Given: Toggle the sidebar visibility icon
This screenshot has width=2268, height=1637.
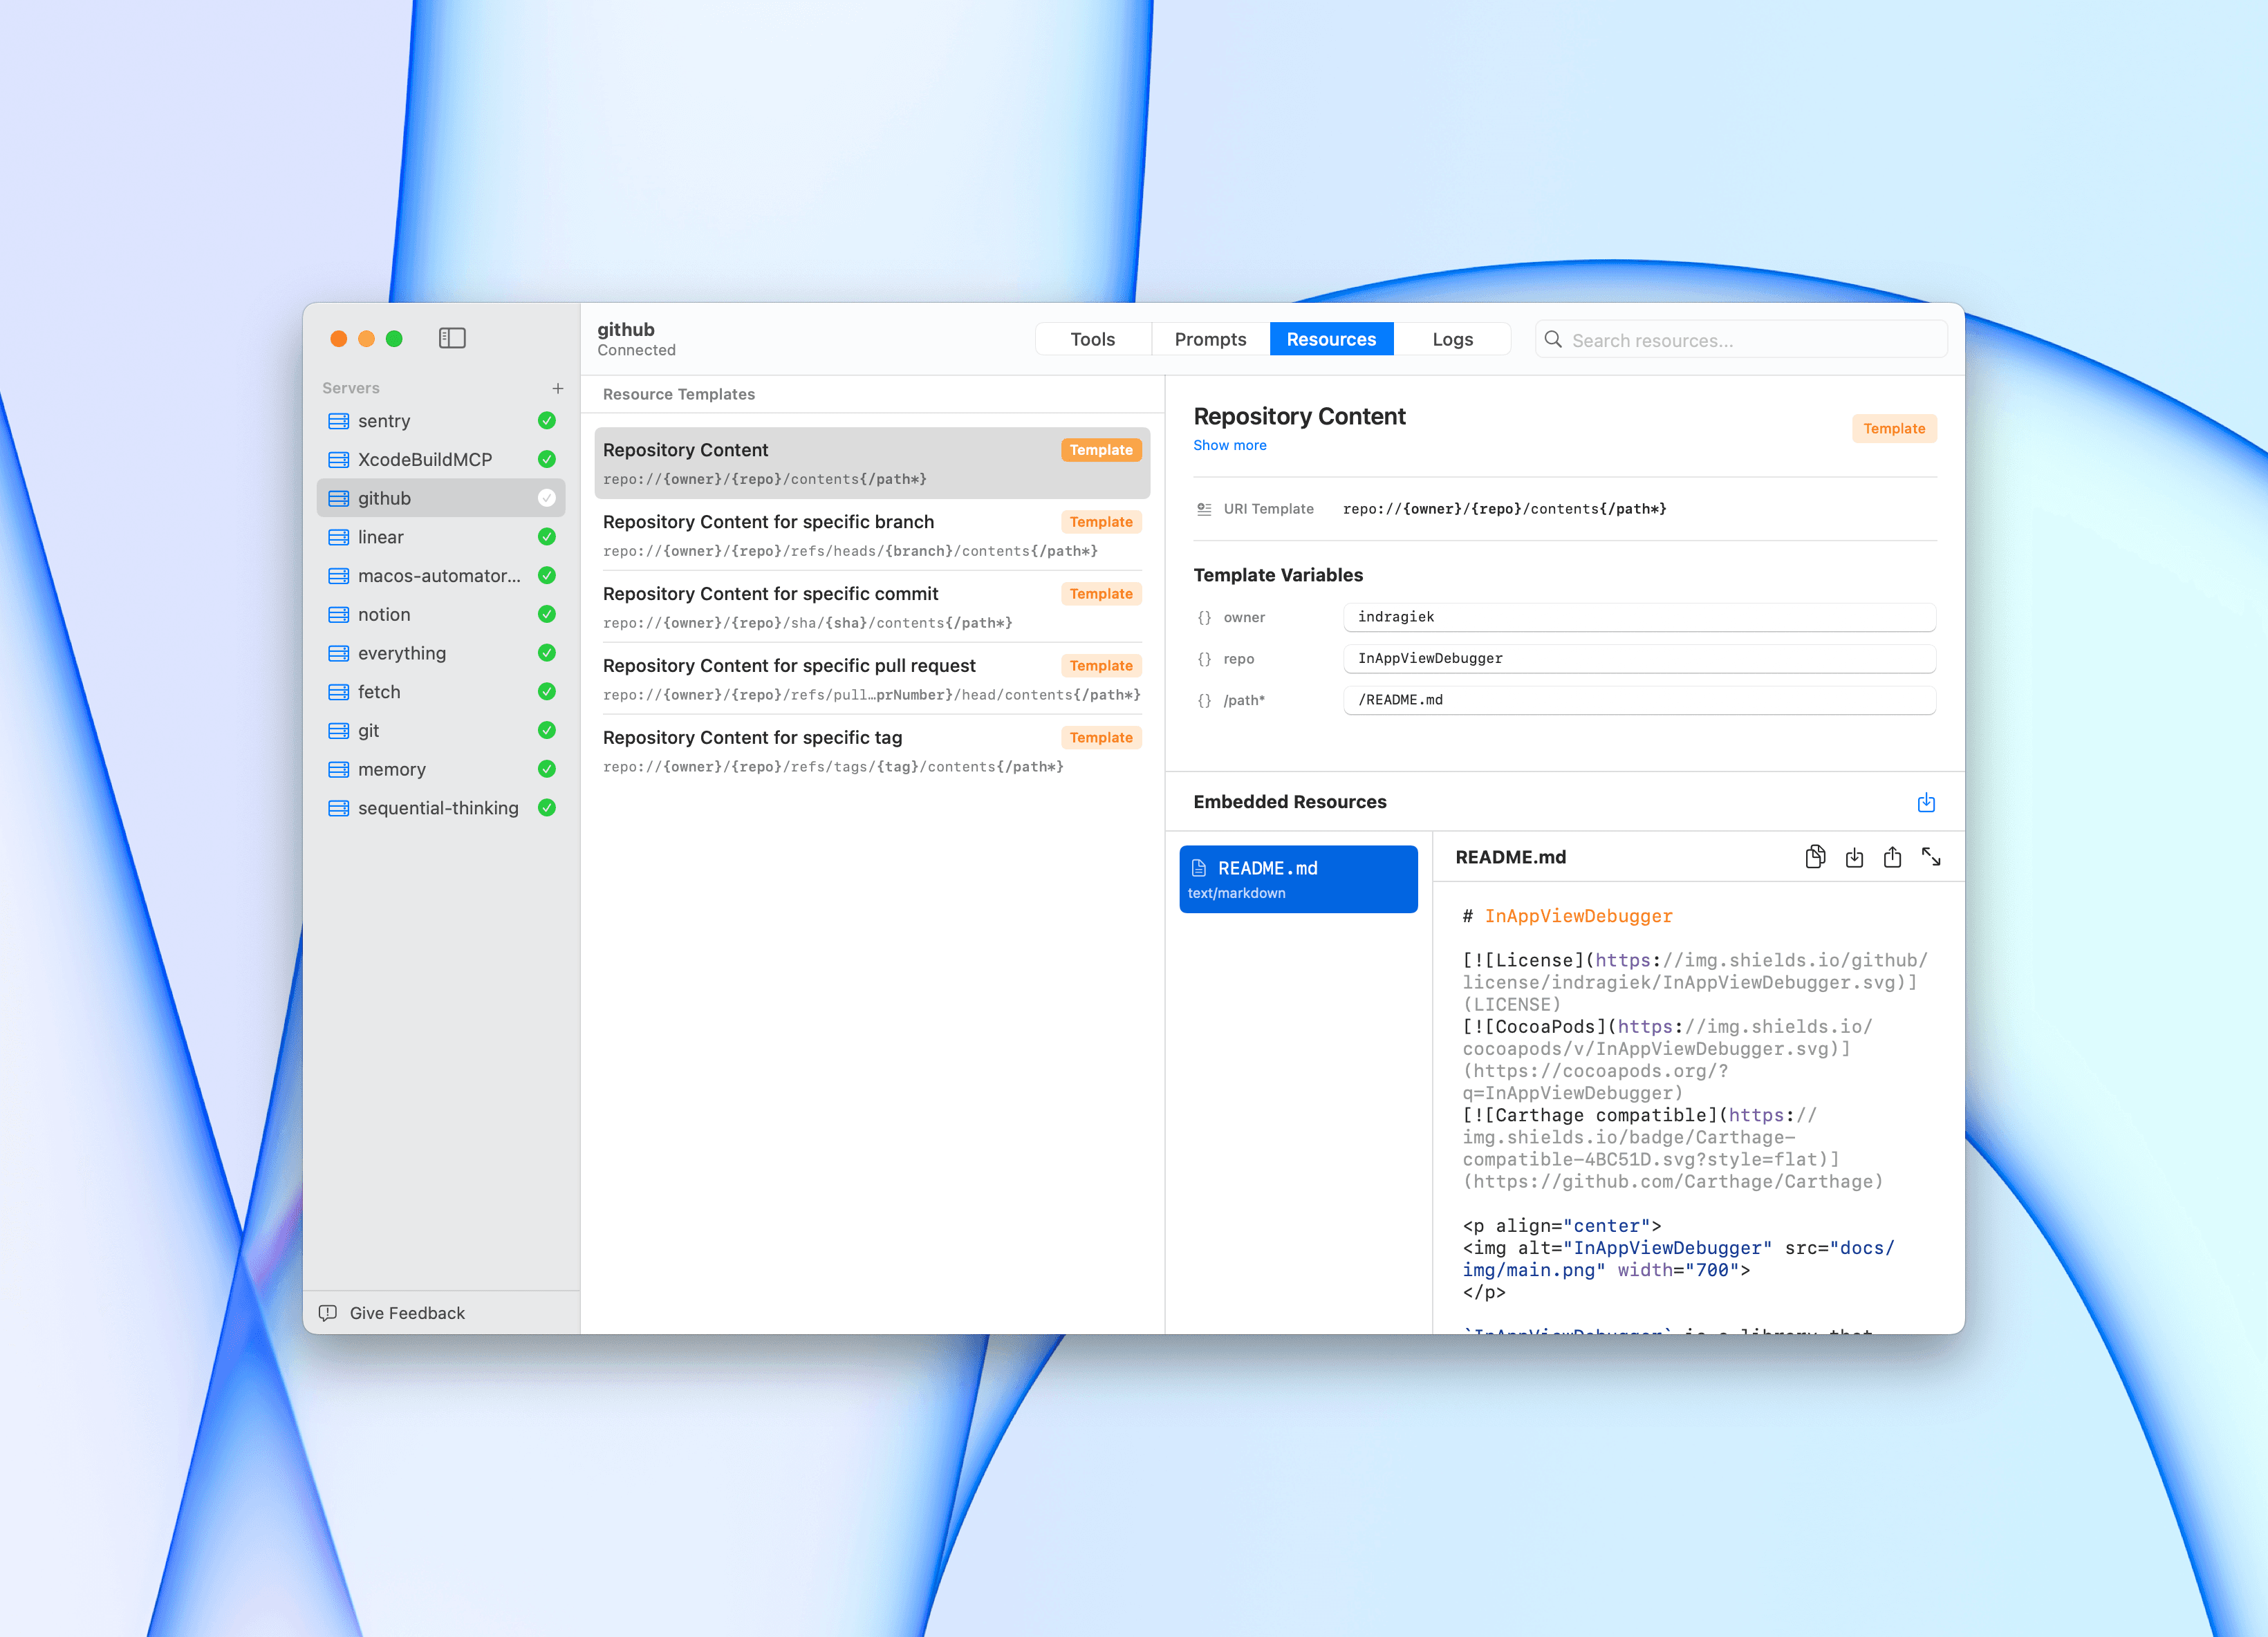Looking at the screenshot, I should pos(452,338).
